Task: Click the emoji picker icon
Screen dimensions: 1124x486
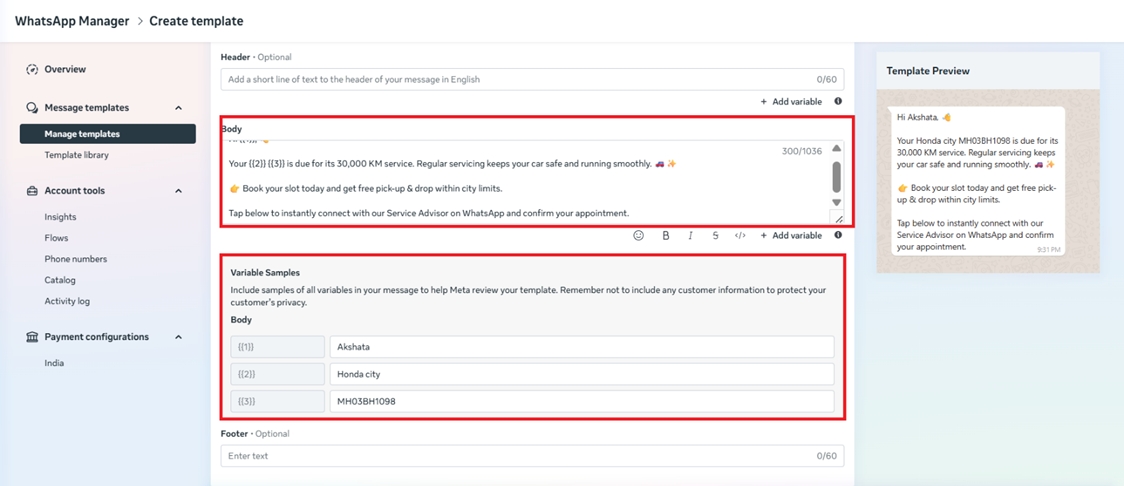Action: point(638,236)
